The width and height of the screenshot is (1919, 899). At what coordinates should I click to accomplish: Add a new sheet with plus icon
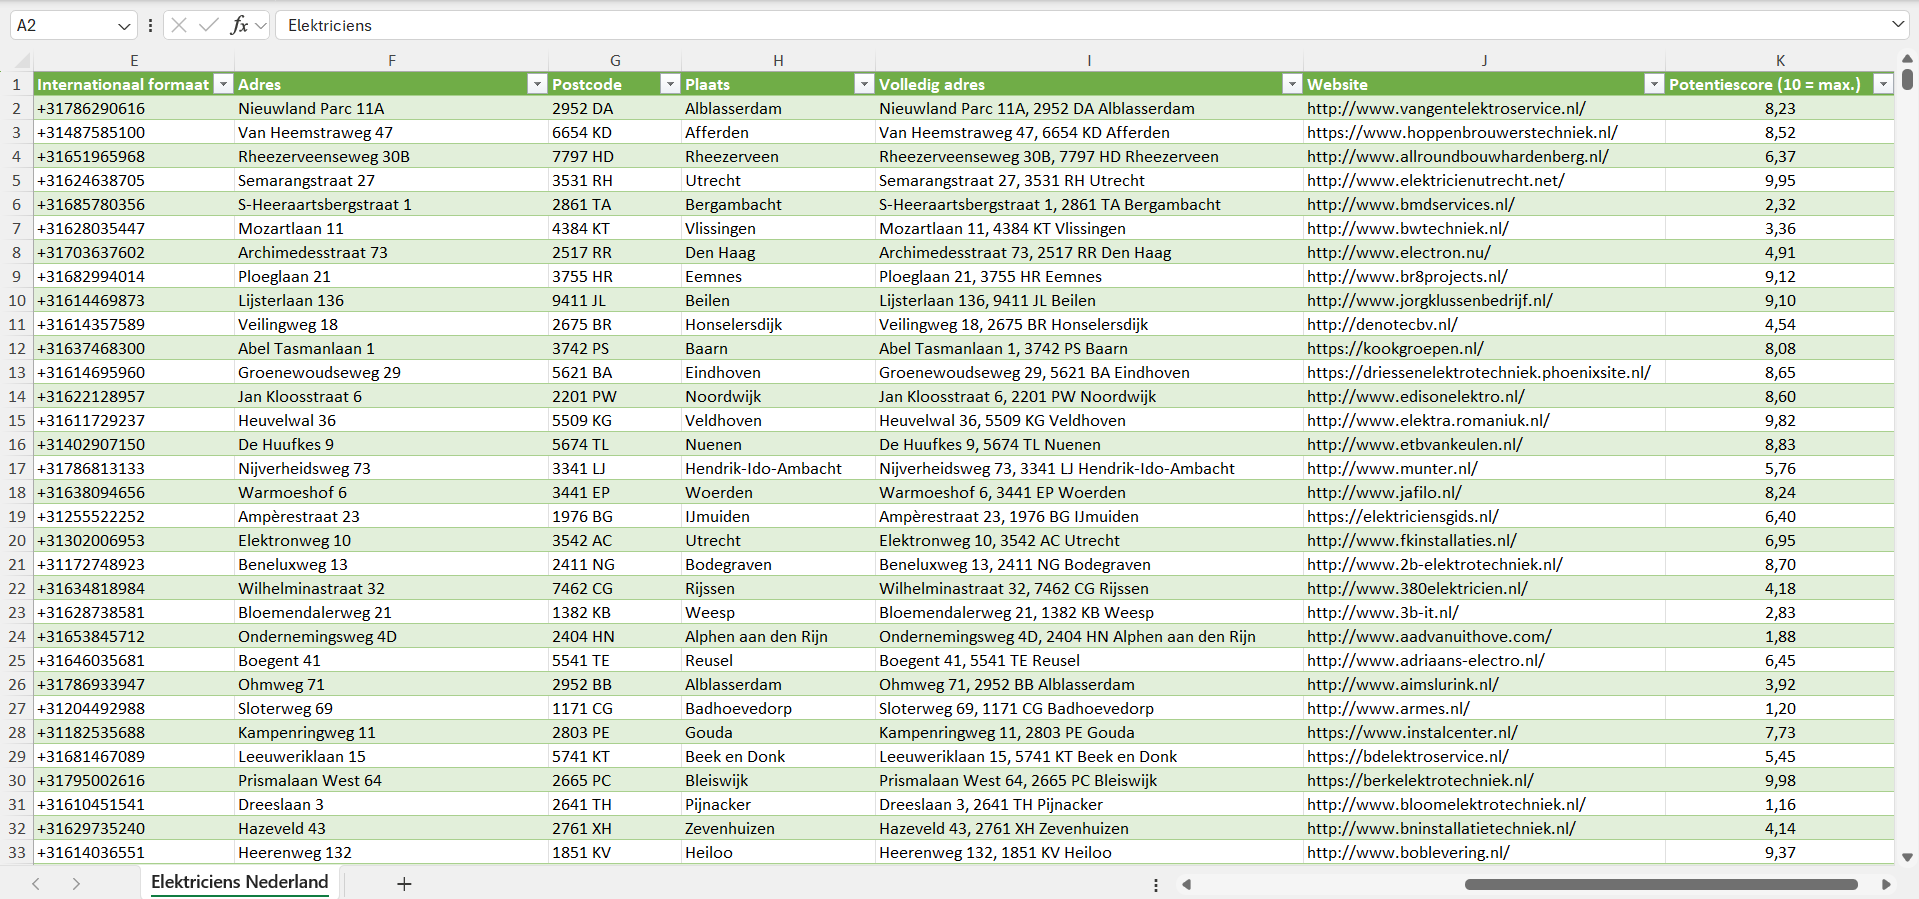[404, 884]
